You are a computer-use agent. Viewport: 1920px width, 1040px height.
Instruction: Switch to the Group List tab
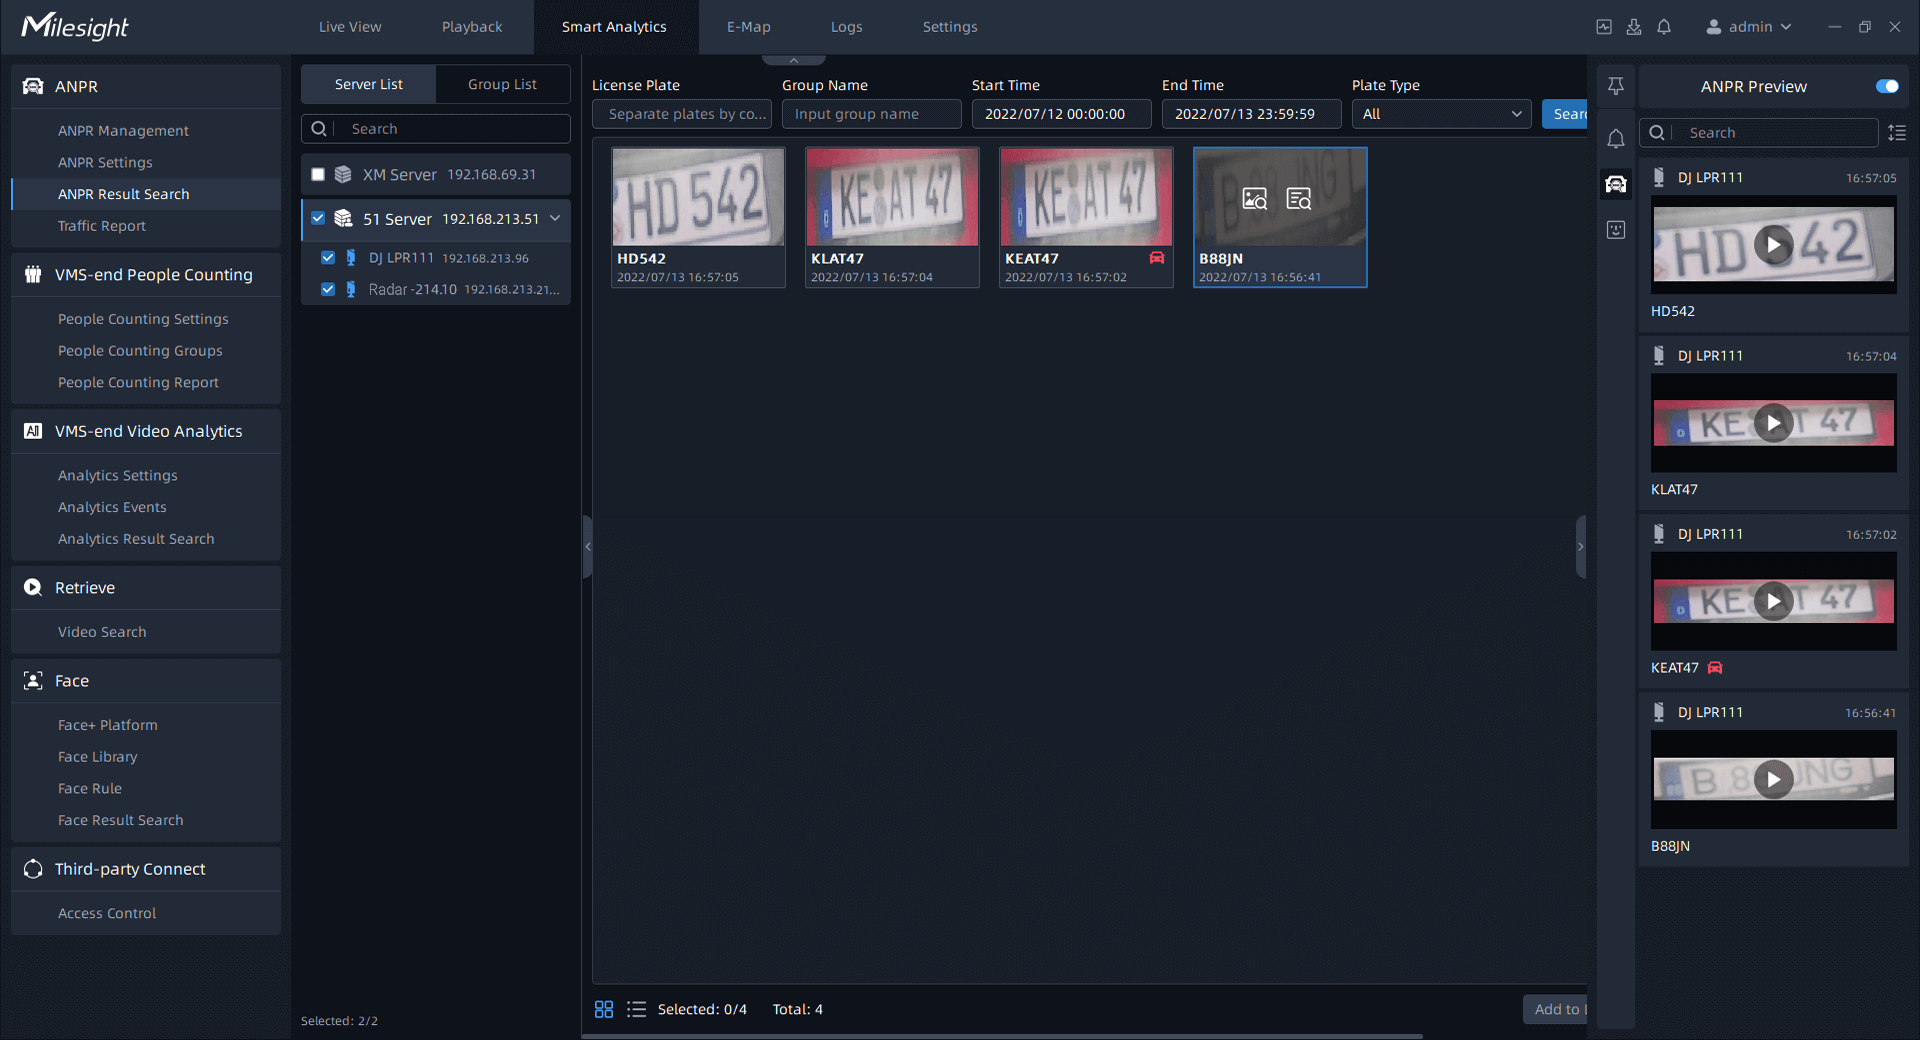click(502, 84)
